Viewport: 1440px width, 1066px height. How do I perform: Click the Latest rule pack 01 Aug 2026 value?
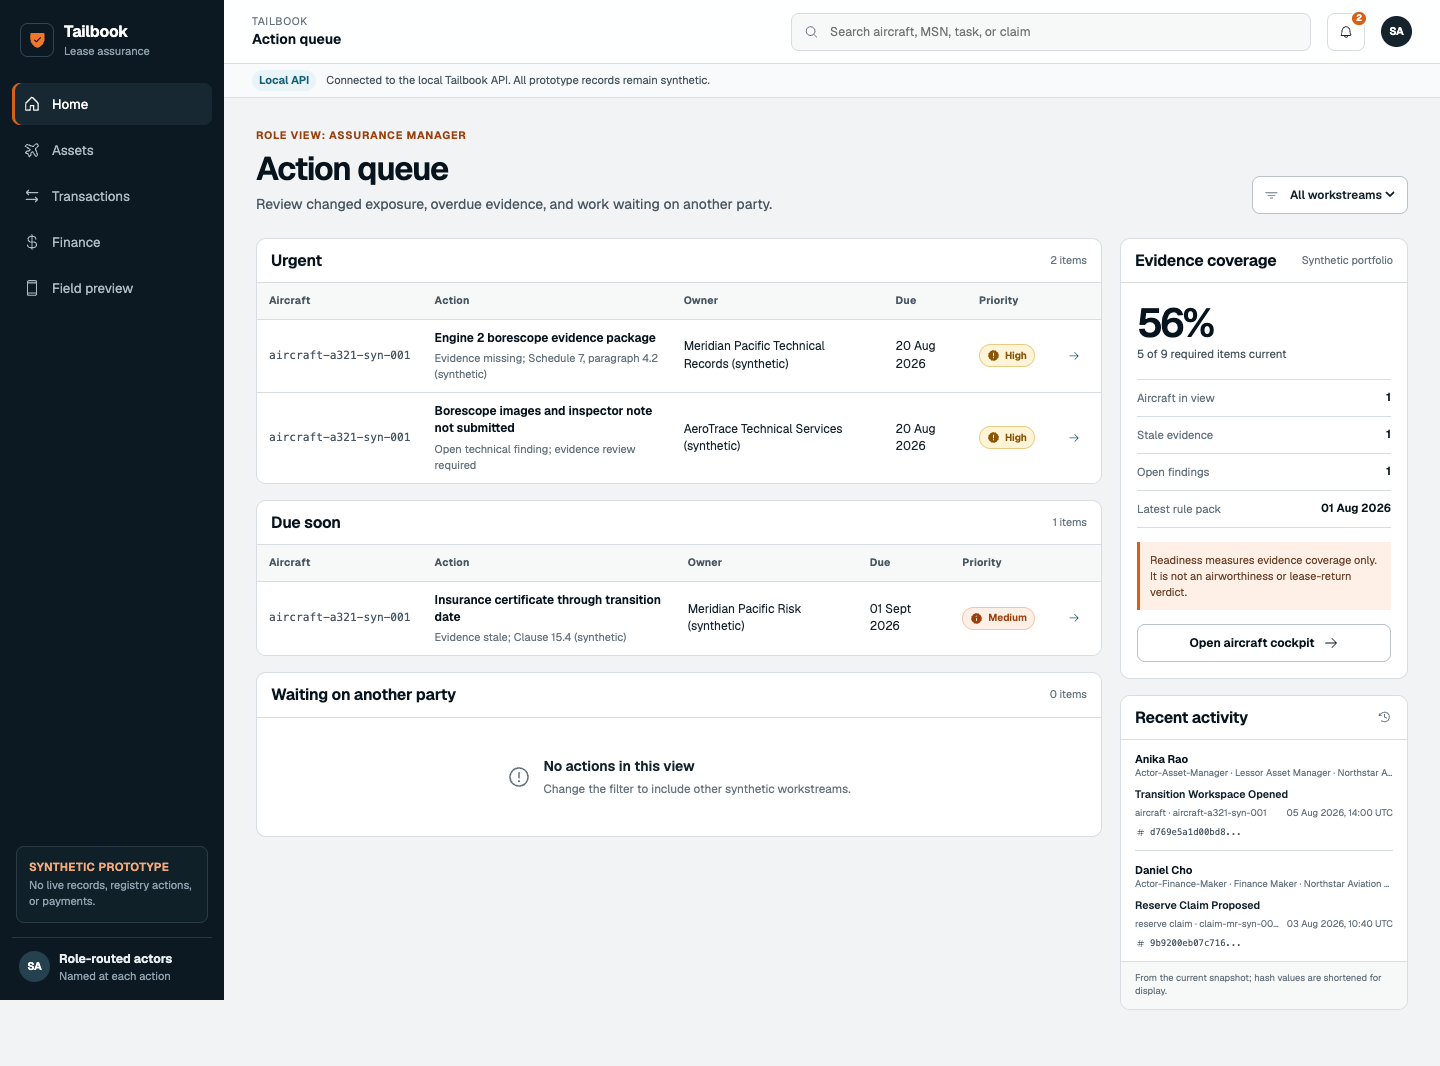pos(1355,508)
